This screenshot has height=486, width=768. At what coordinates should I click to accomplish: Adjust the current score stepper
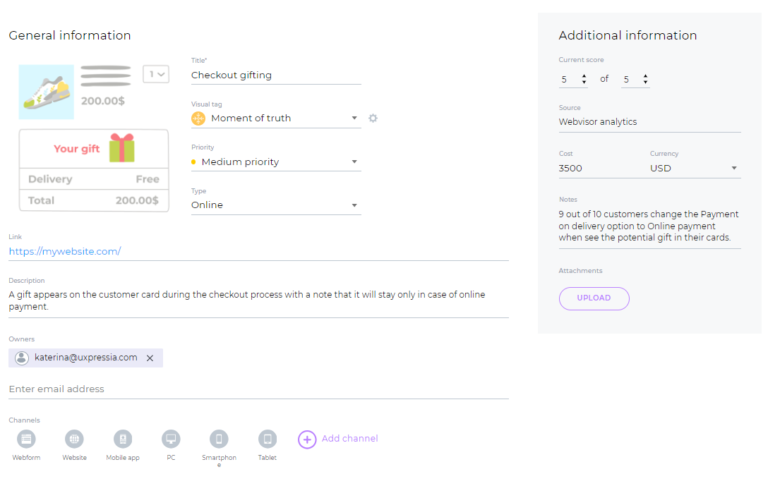pyautogui.click(x=584, y=79)
